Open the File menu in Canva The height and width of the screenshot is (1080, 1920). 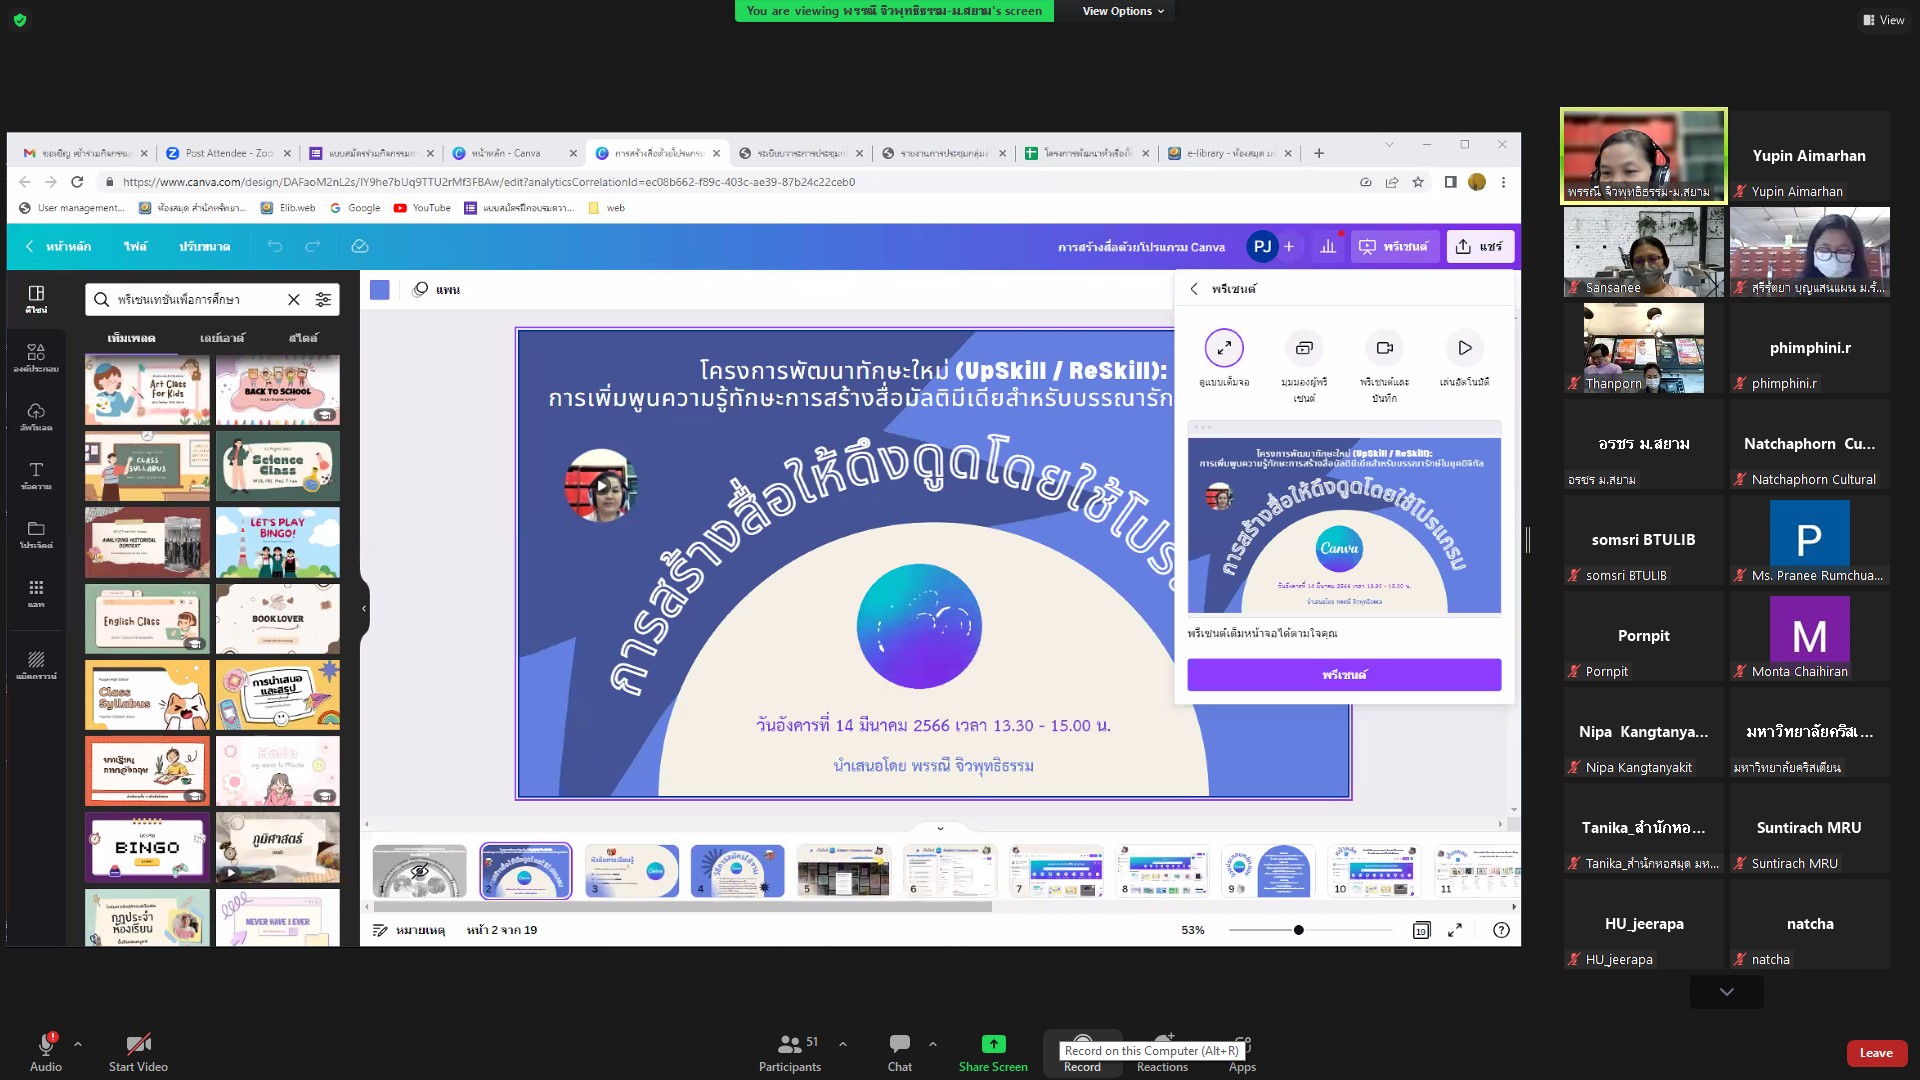coord(135,246)
